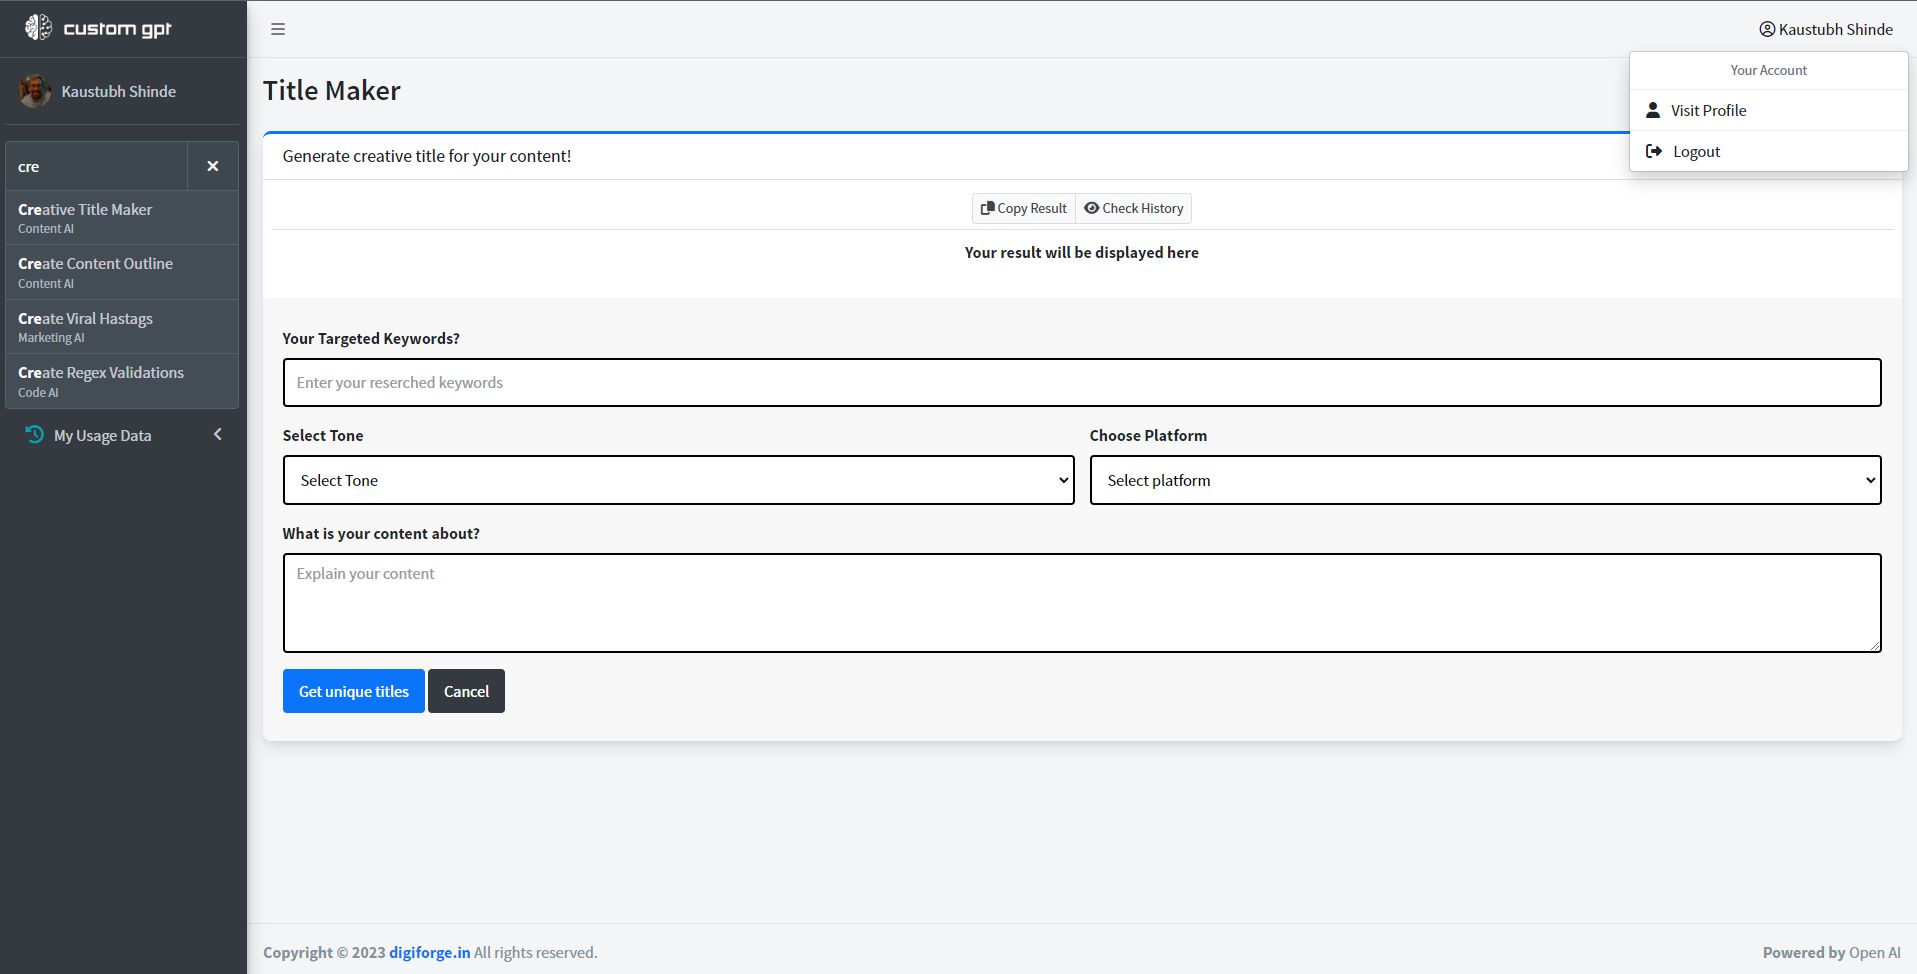Open the Select platform dropdown
The height and width of the screenshot is (974, 1917).
(x=1485, y=480)
